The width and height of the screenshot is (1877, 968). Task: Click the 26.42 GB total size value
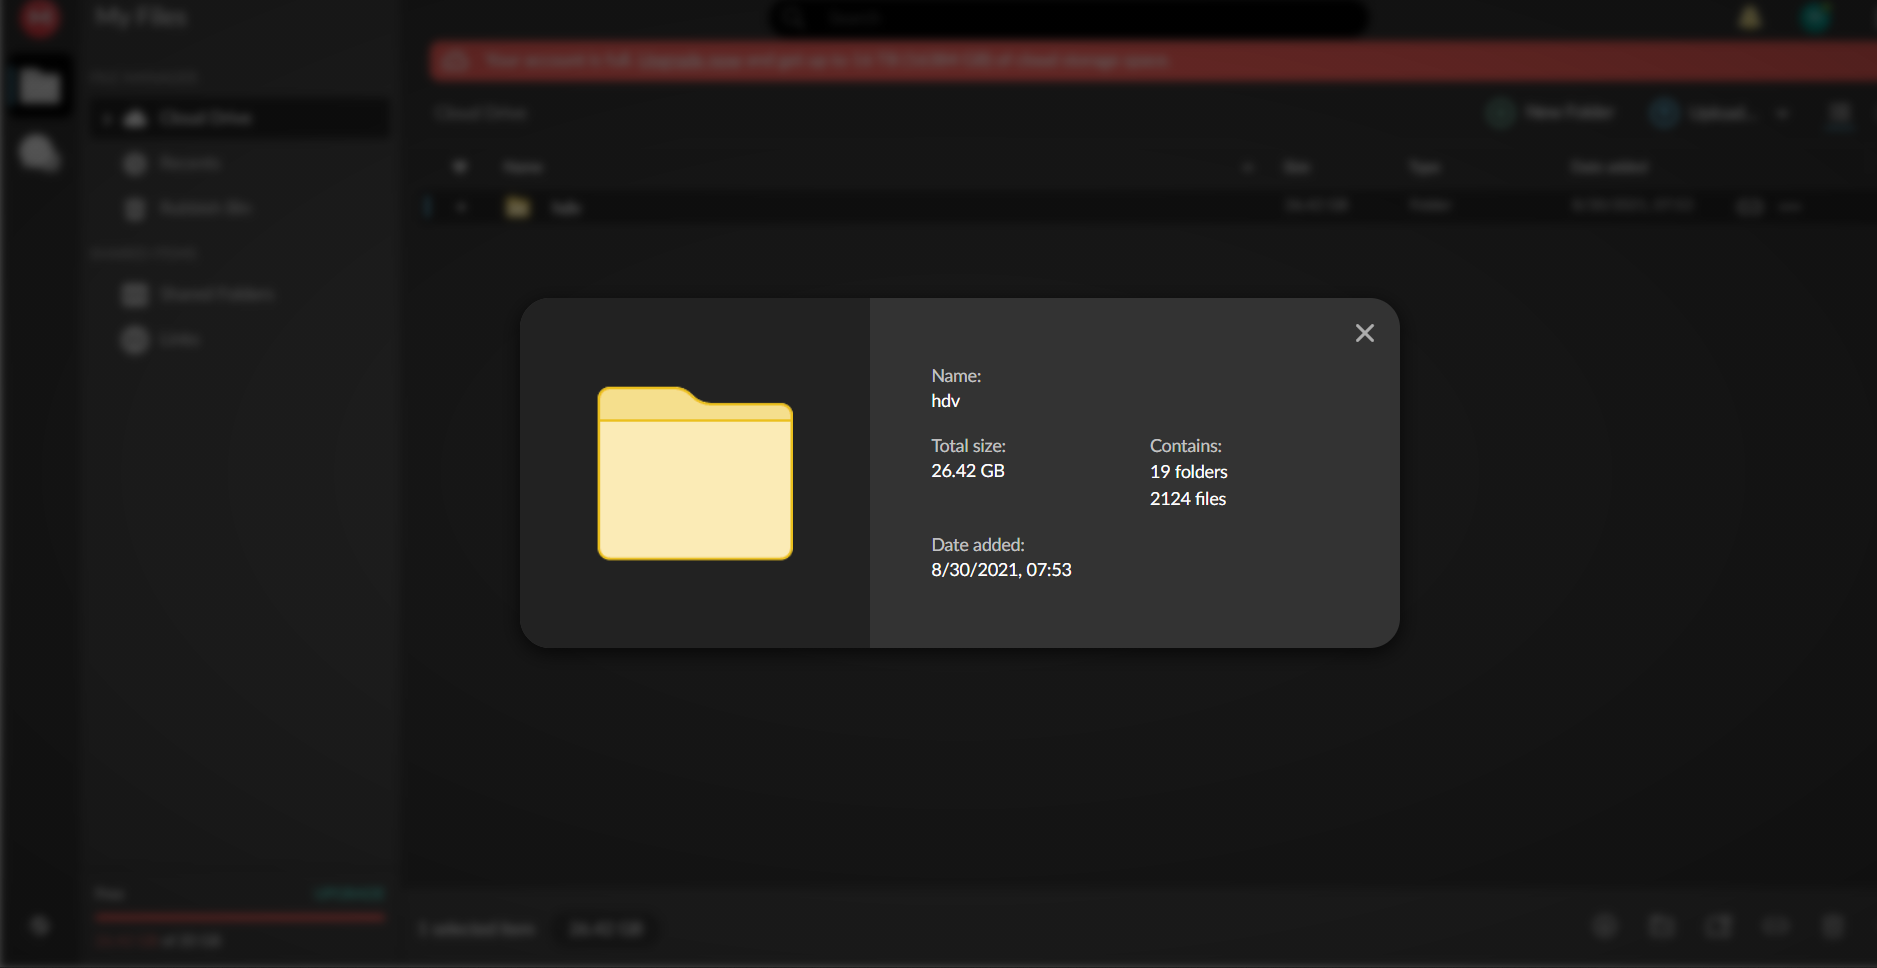click(x=967, y=471)
